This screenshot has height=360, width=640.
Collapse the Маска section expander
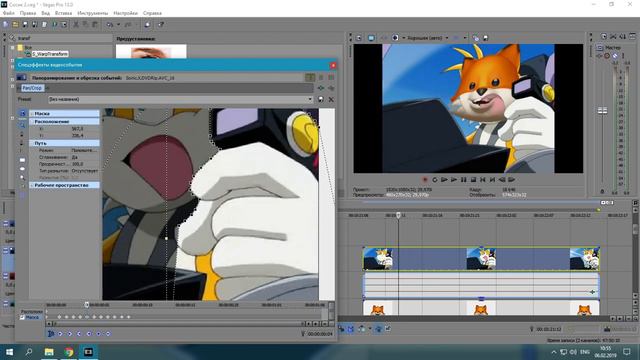pyautogui.click(x=31, y=113)
